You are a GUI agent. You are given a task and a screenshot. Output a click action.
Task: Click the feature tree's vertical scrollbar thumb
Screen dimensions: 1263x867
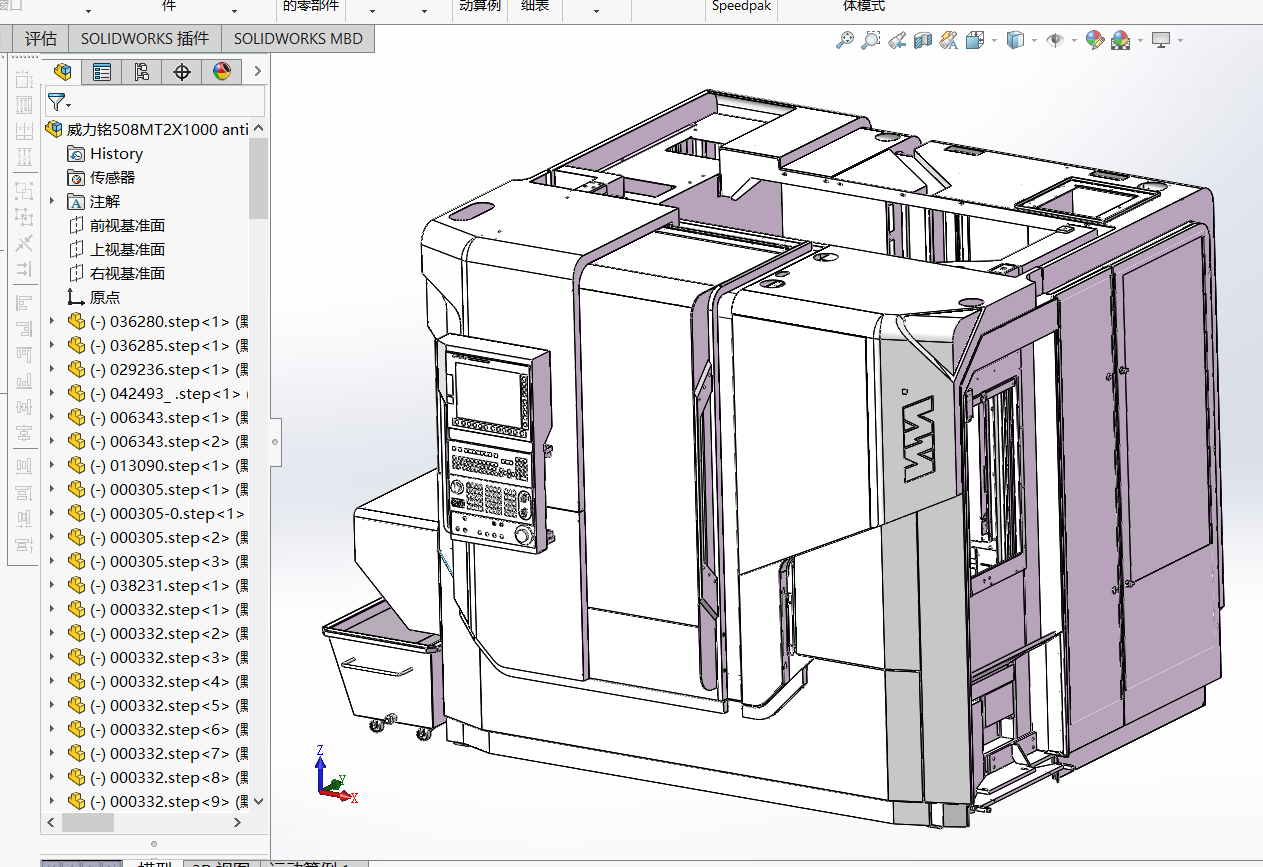(x=259, y=178)
